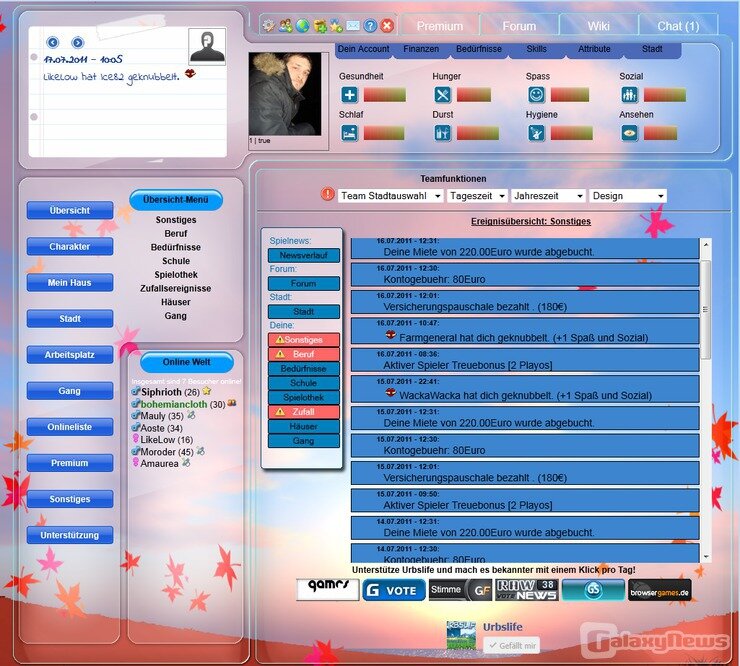Click the heart icon in the diary note
The width and height of the screenshot is (740, 666).
click(x=190, y=73)
